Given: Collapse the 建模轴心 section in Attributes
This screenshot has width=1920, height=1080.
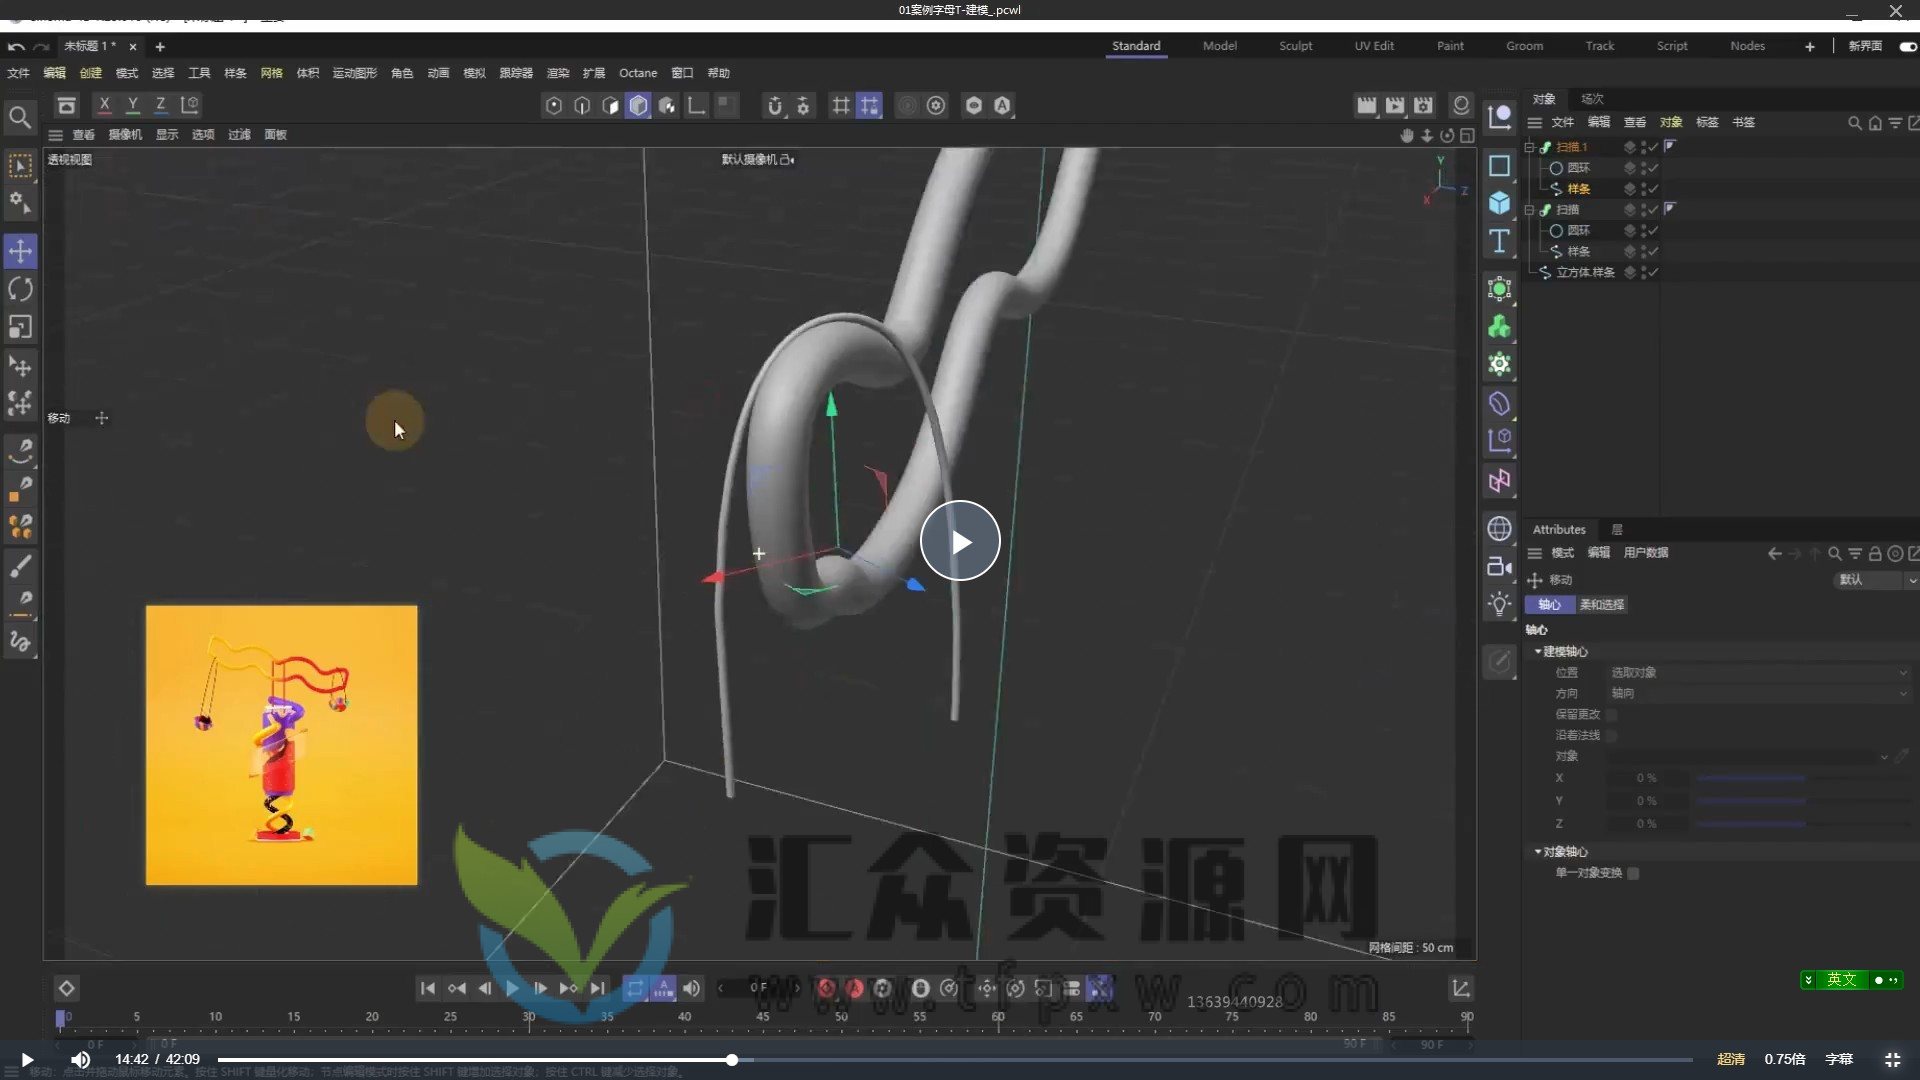Looking at the screenshot, I should click(1538, 651).
